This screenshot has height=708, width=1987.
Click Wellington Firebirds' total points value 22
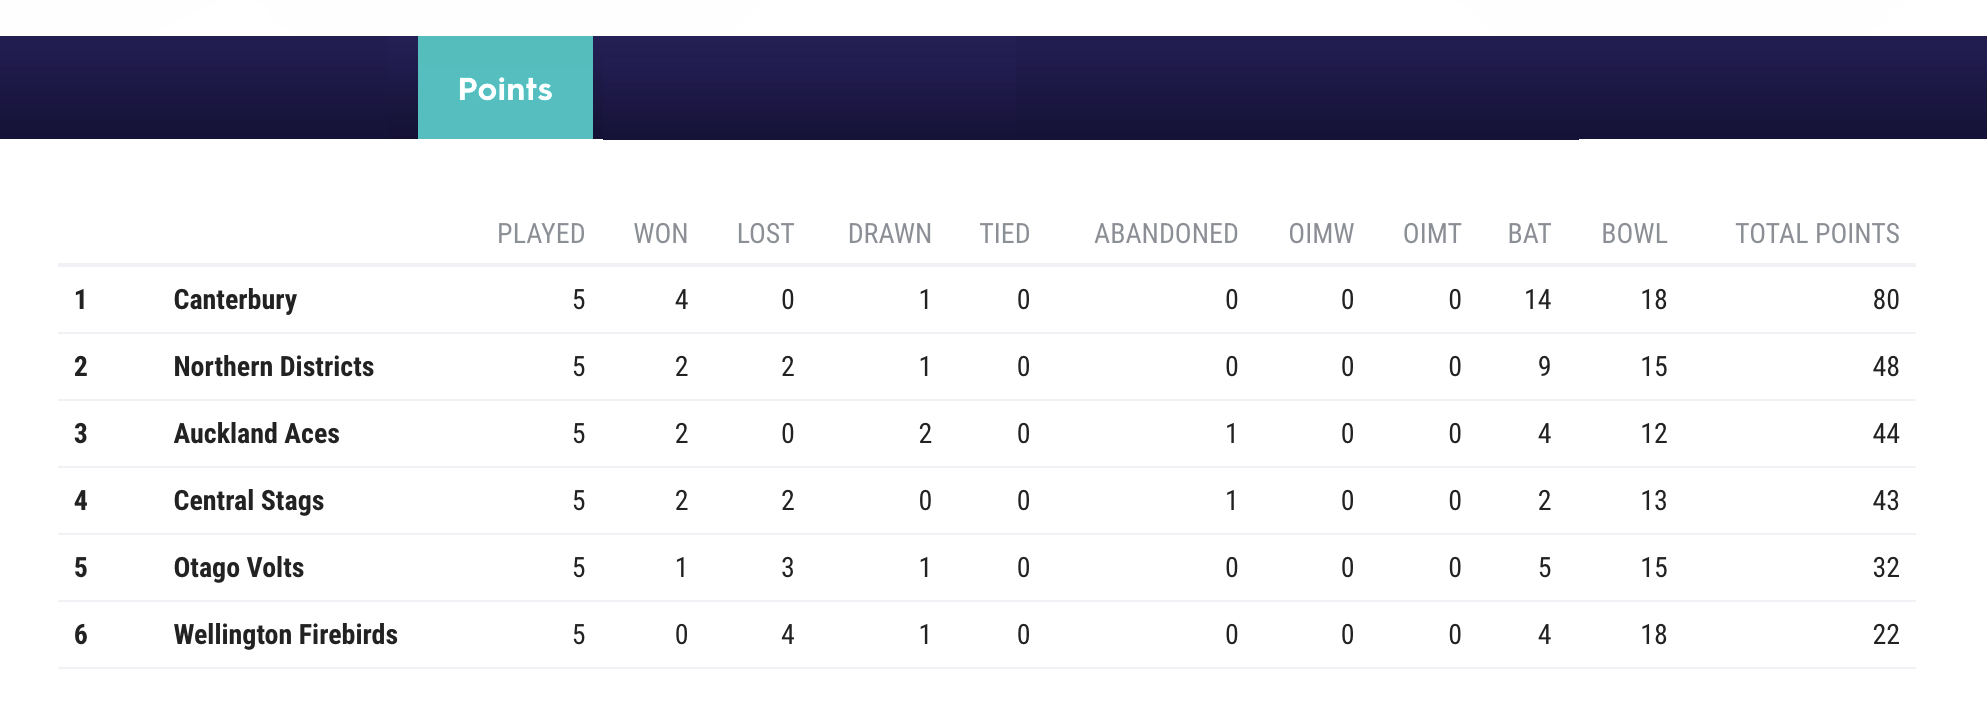click(x=1885, y=635)
